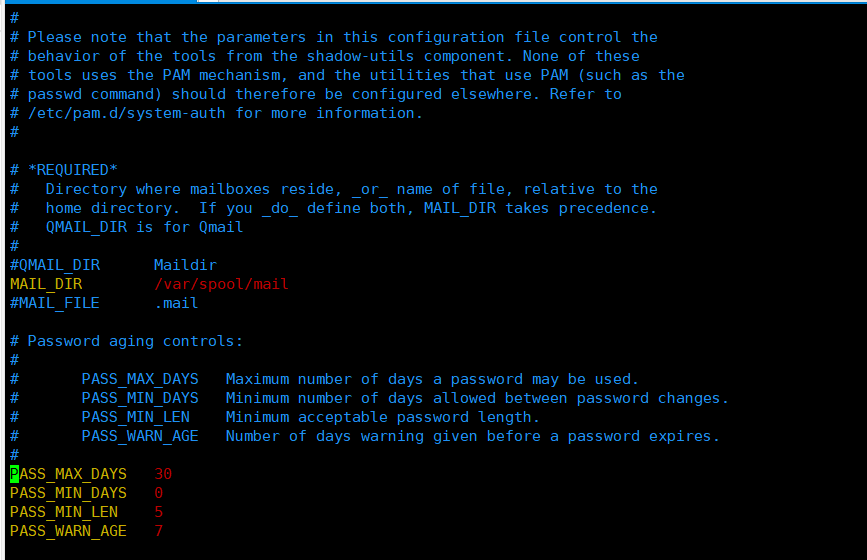Image resolution: width=867 pixels, height=560 pixels.
Task: Click the green cursor block before PASS_MAX_DAYS
Action: pos(14,474)
